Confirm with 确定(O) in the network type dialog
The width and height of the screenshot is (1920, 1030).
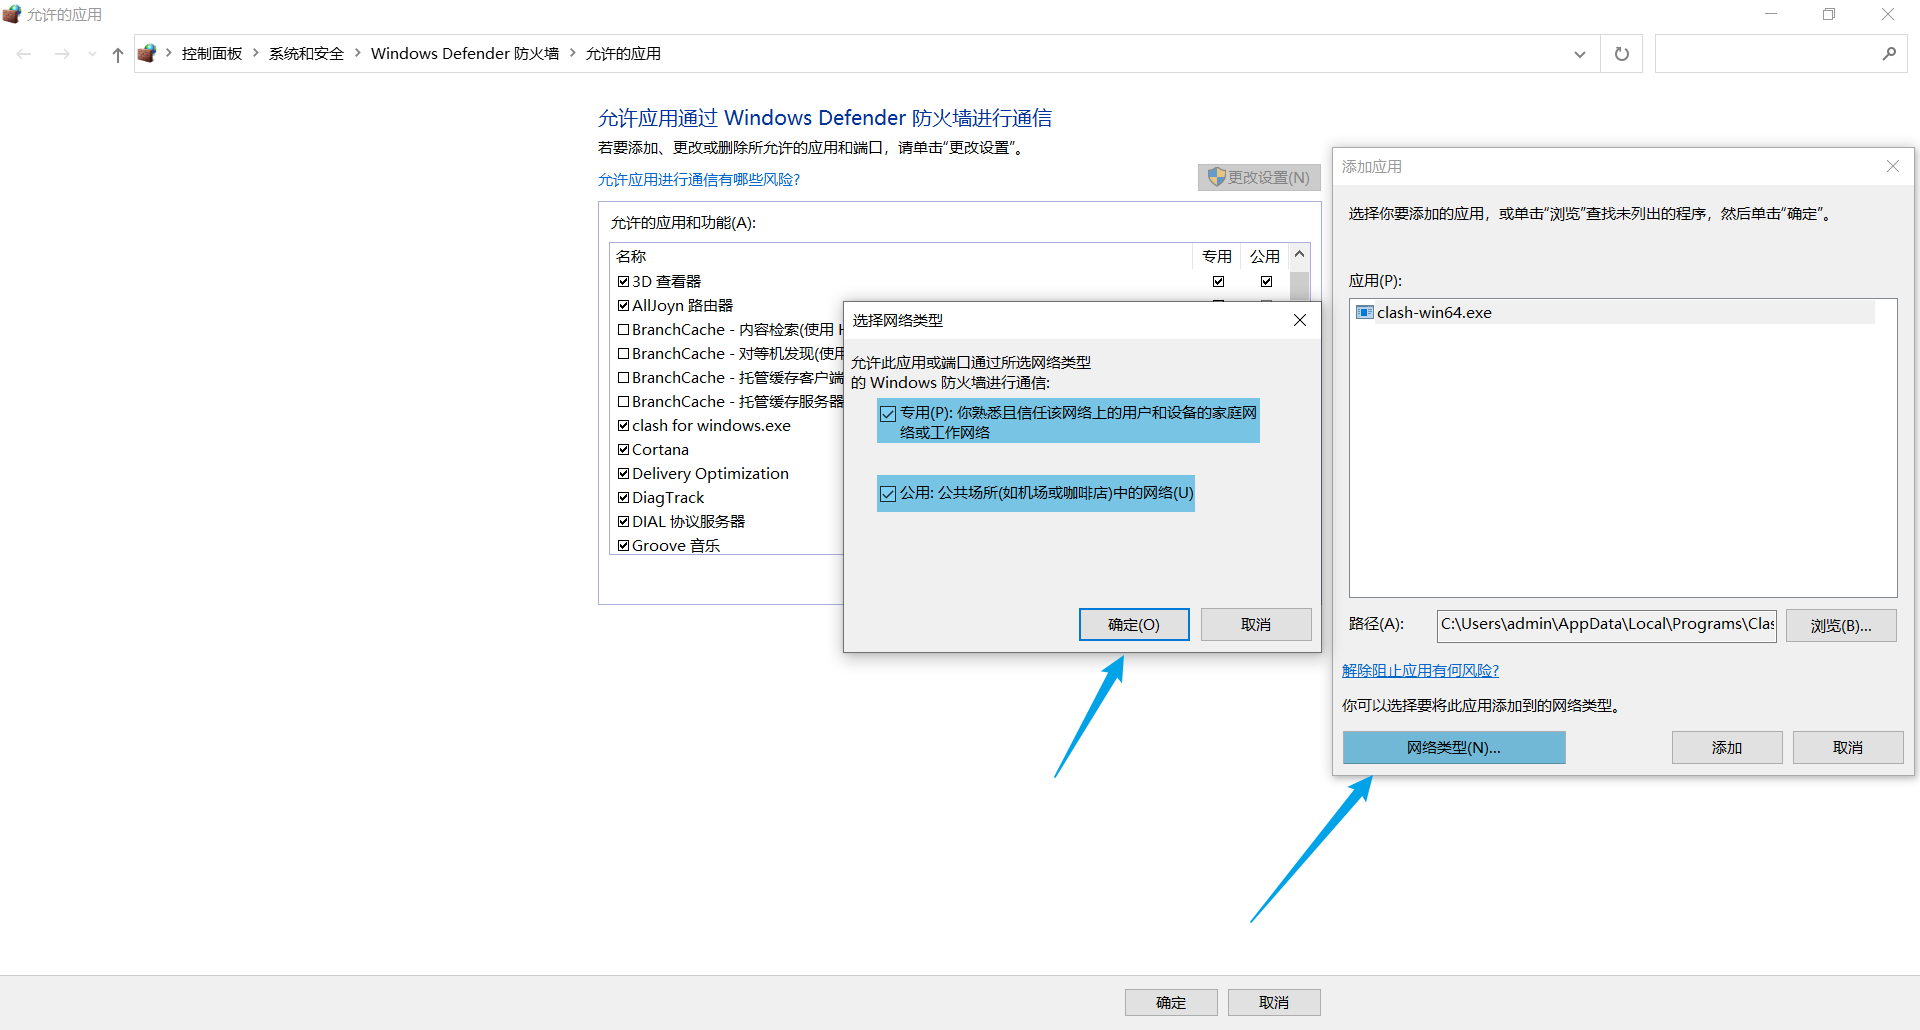[1134, 625]
